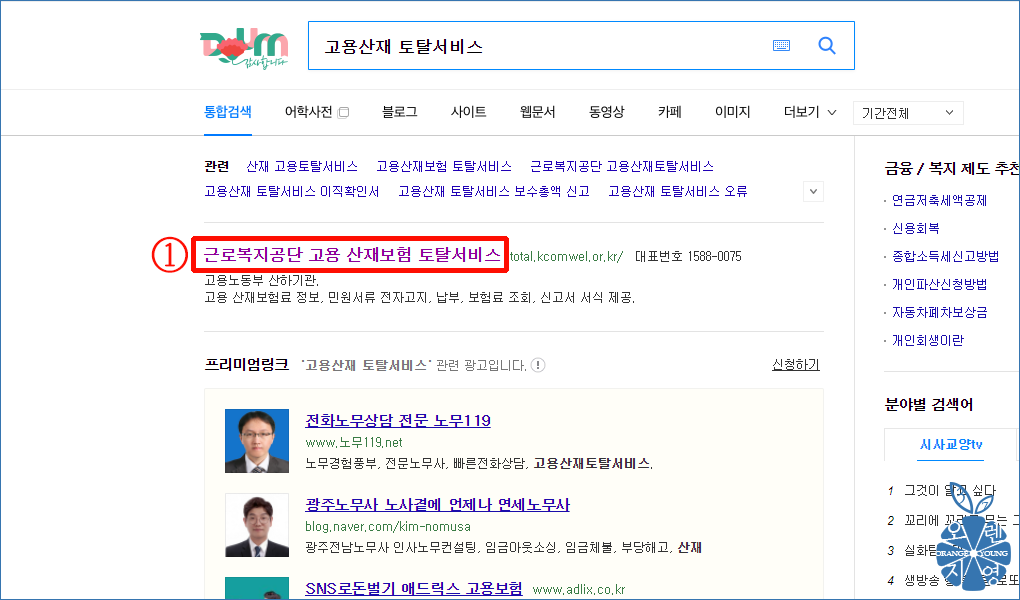1020x600 pixels.
Task: Click related search 고용산재 토탈서비스 오류
Action: coord(678,191)
